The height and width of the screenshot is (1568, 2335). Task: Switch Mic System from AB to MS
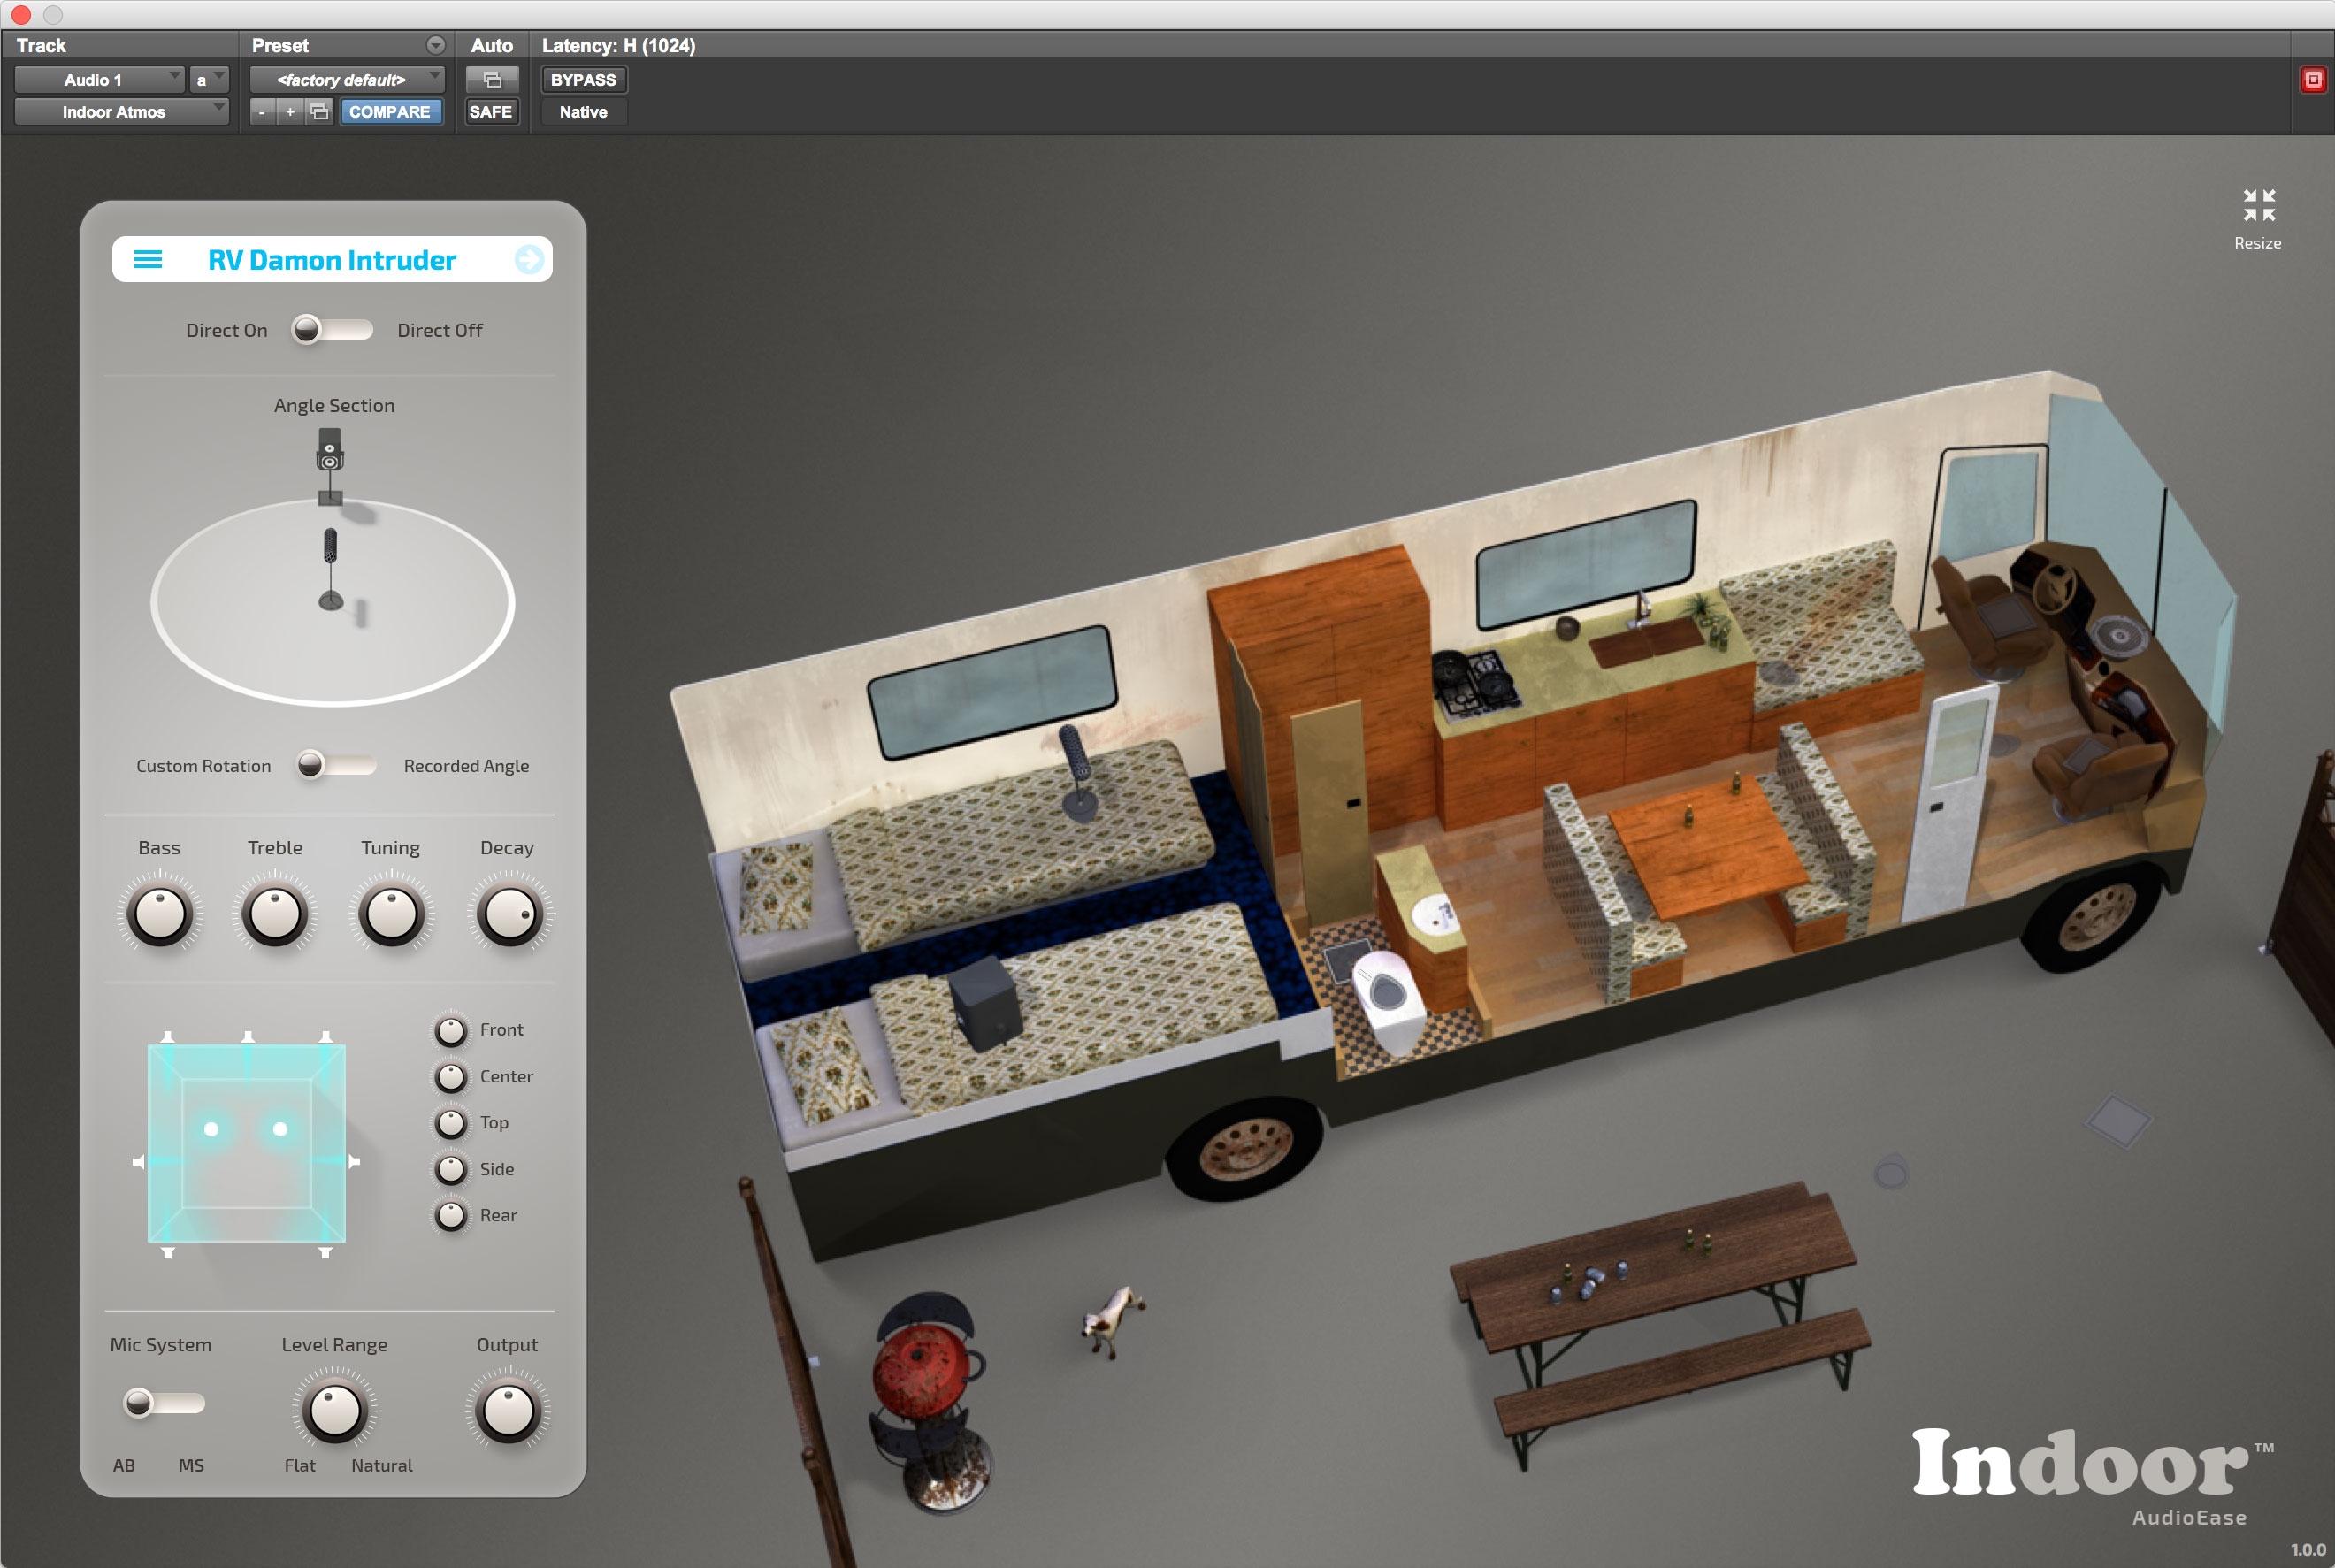(x=163, y=1403)
